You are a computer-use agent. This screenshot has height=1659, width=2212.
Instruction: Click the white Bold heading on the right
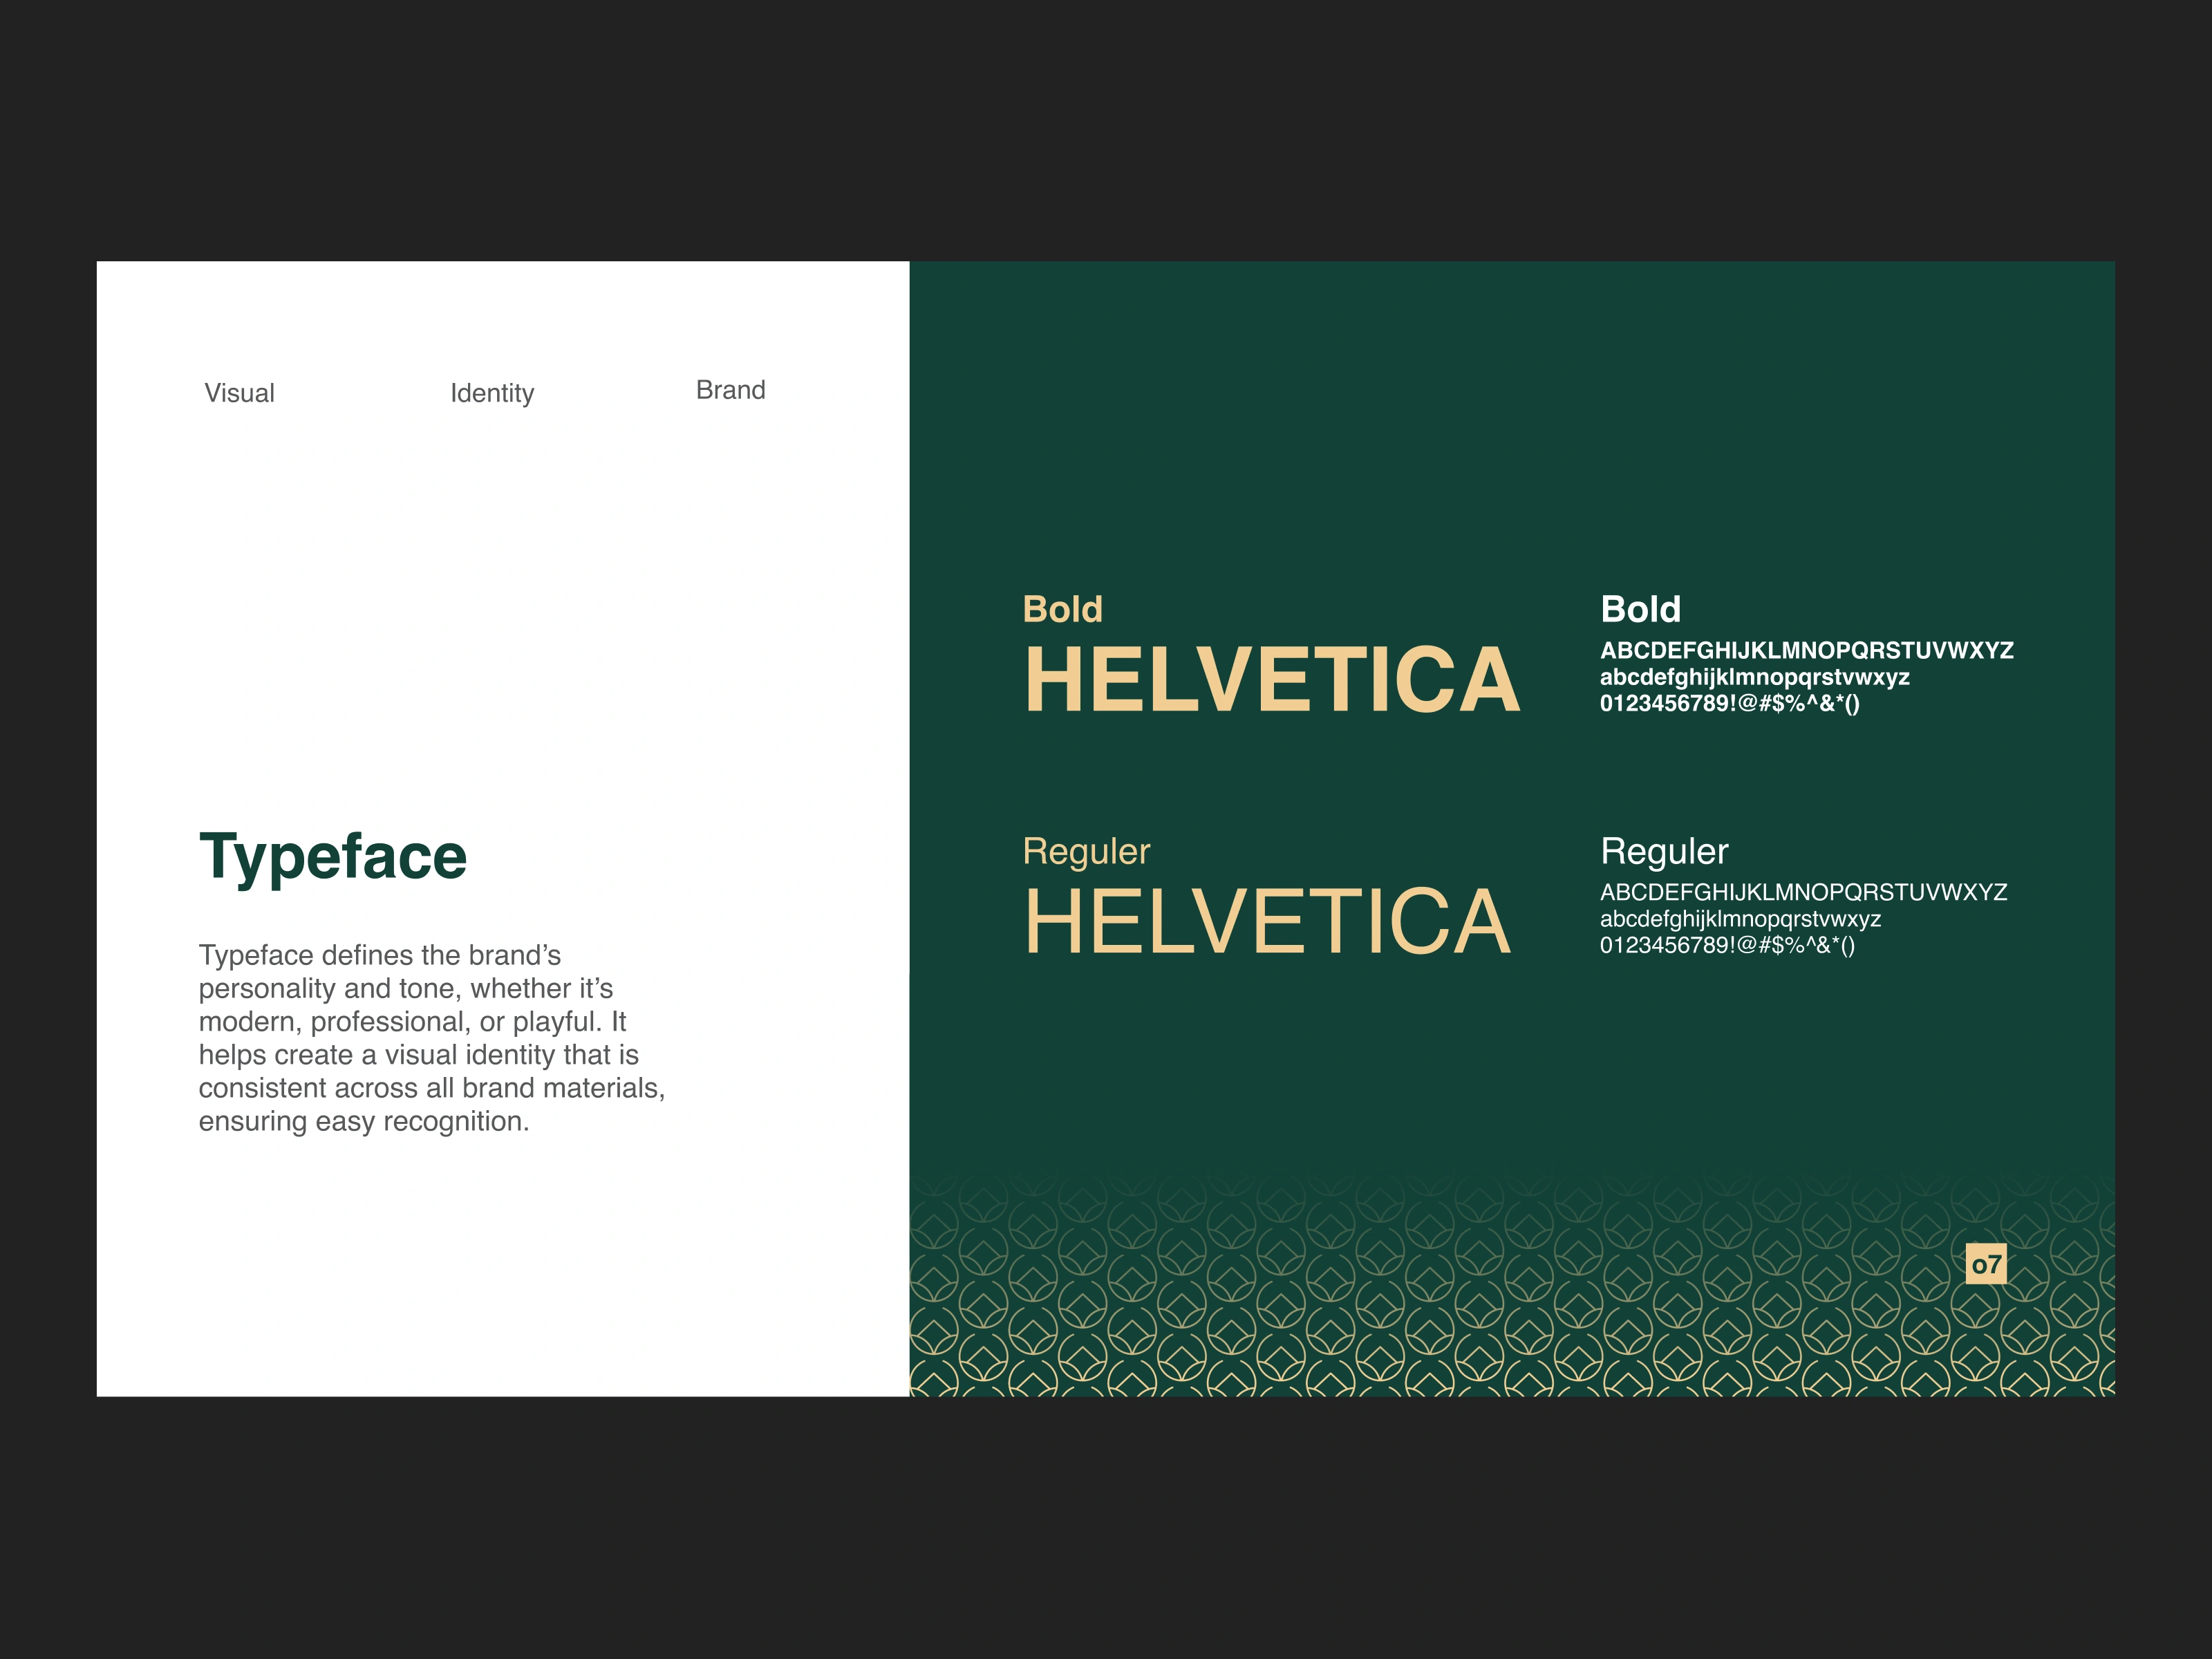(1640, 609)
